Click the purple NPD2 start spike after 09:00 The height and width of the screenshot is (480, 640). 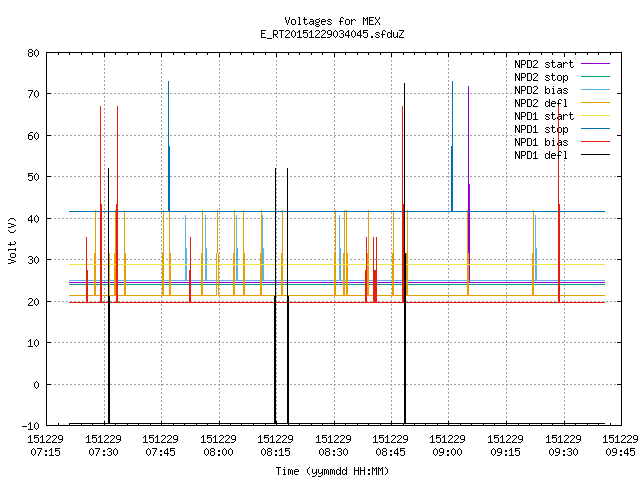(x=469, y=184)
